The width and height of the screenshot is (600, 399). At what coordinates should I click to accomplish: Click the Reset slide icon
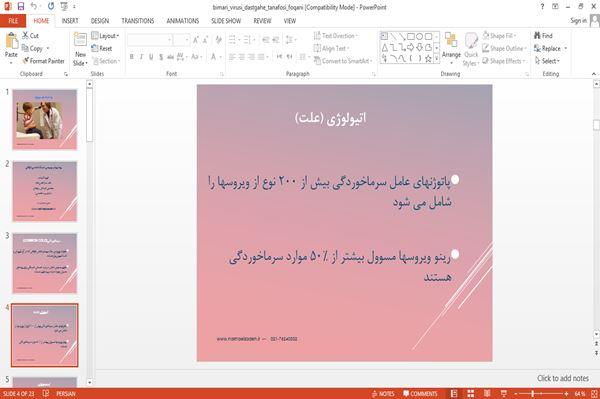(x=102, y=48)
